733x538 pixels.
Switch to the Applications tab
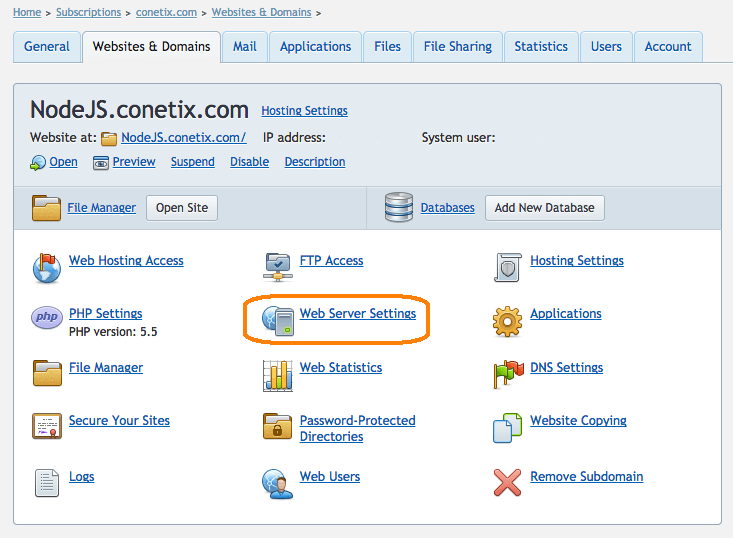(316, 47)
